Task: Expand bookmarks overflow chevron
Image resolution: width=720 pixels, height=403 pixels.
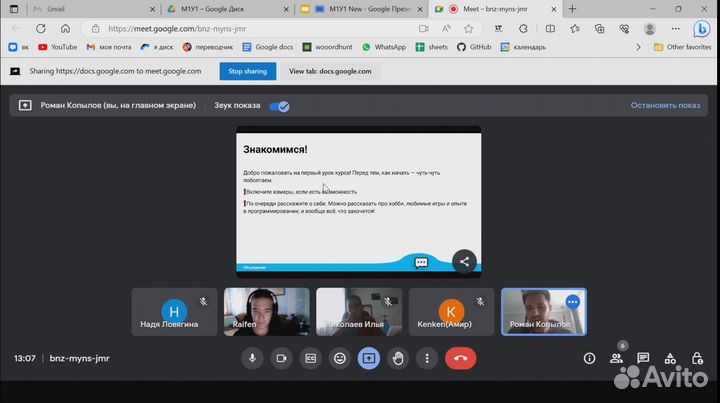Action: tap(638, 47)
